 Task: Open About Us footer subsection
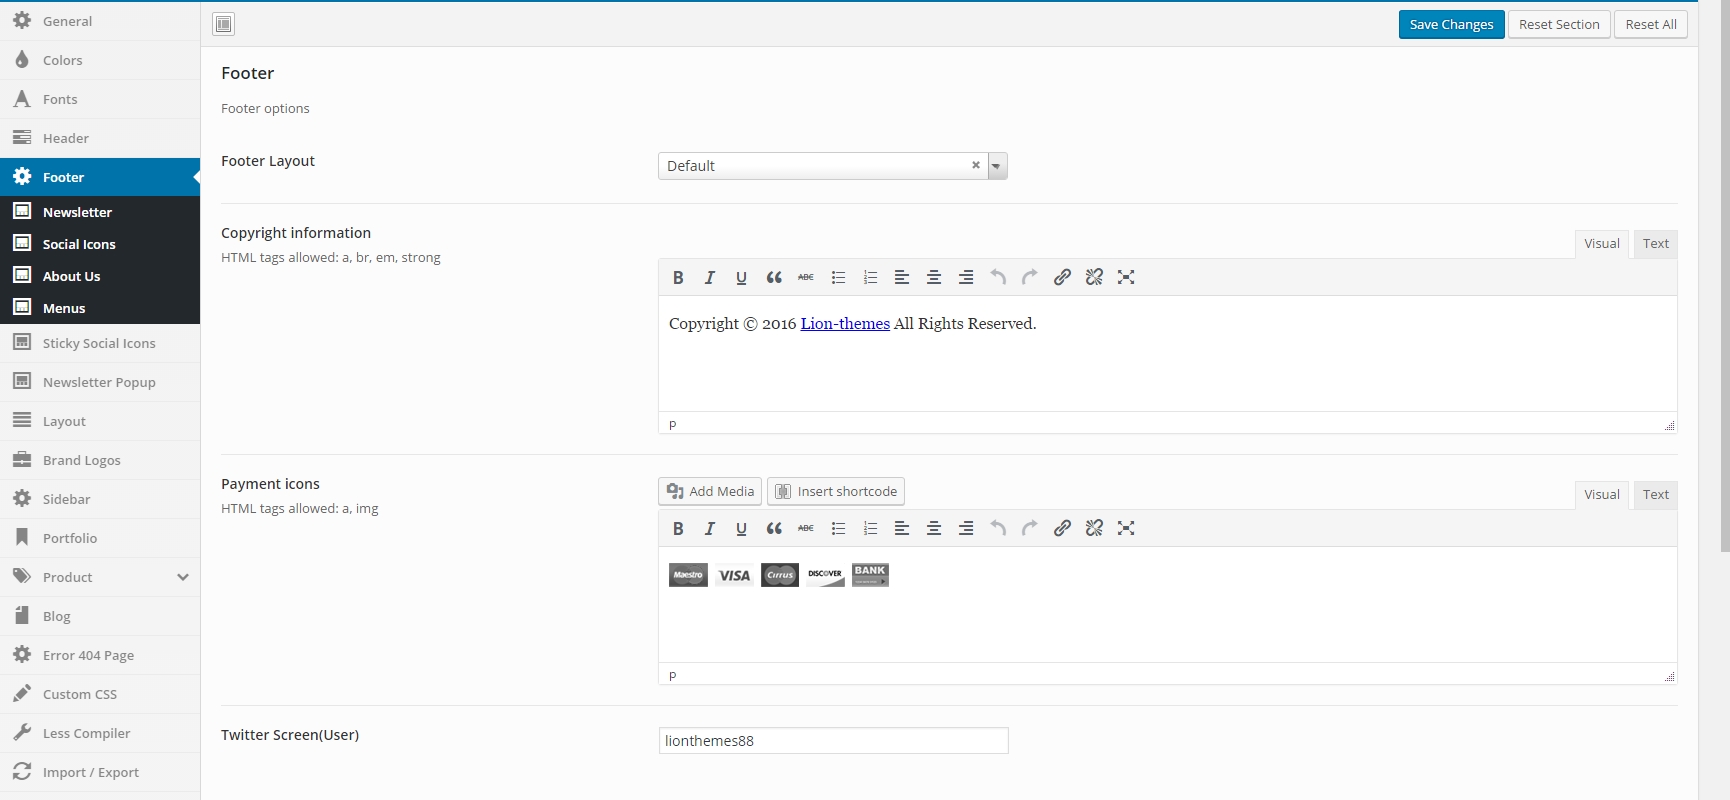[x=100, y=276]
